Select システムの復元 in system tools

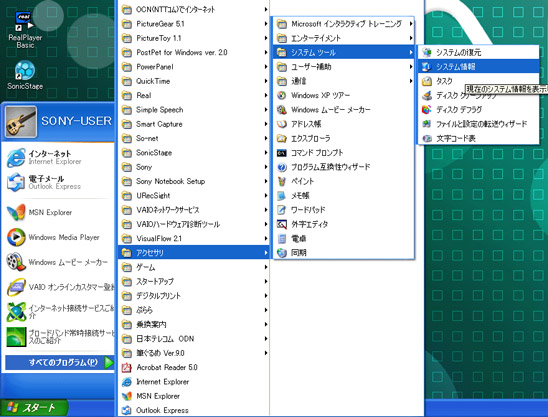[478, 52]
